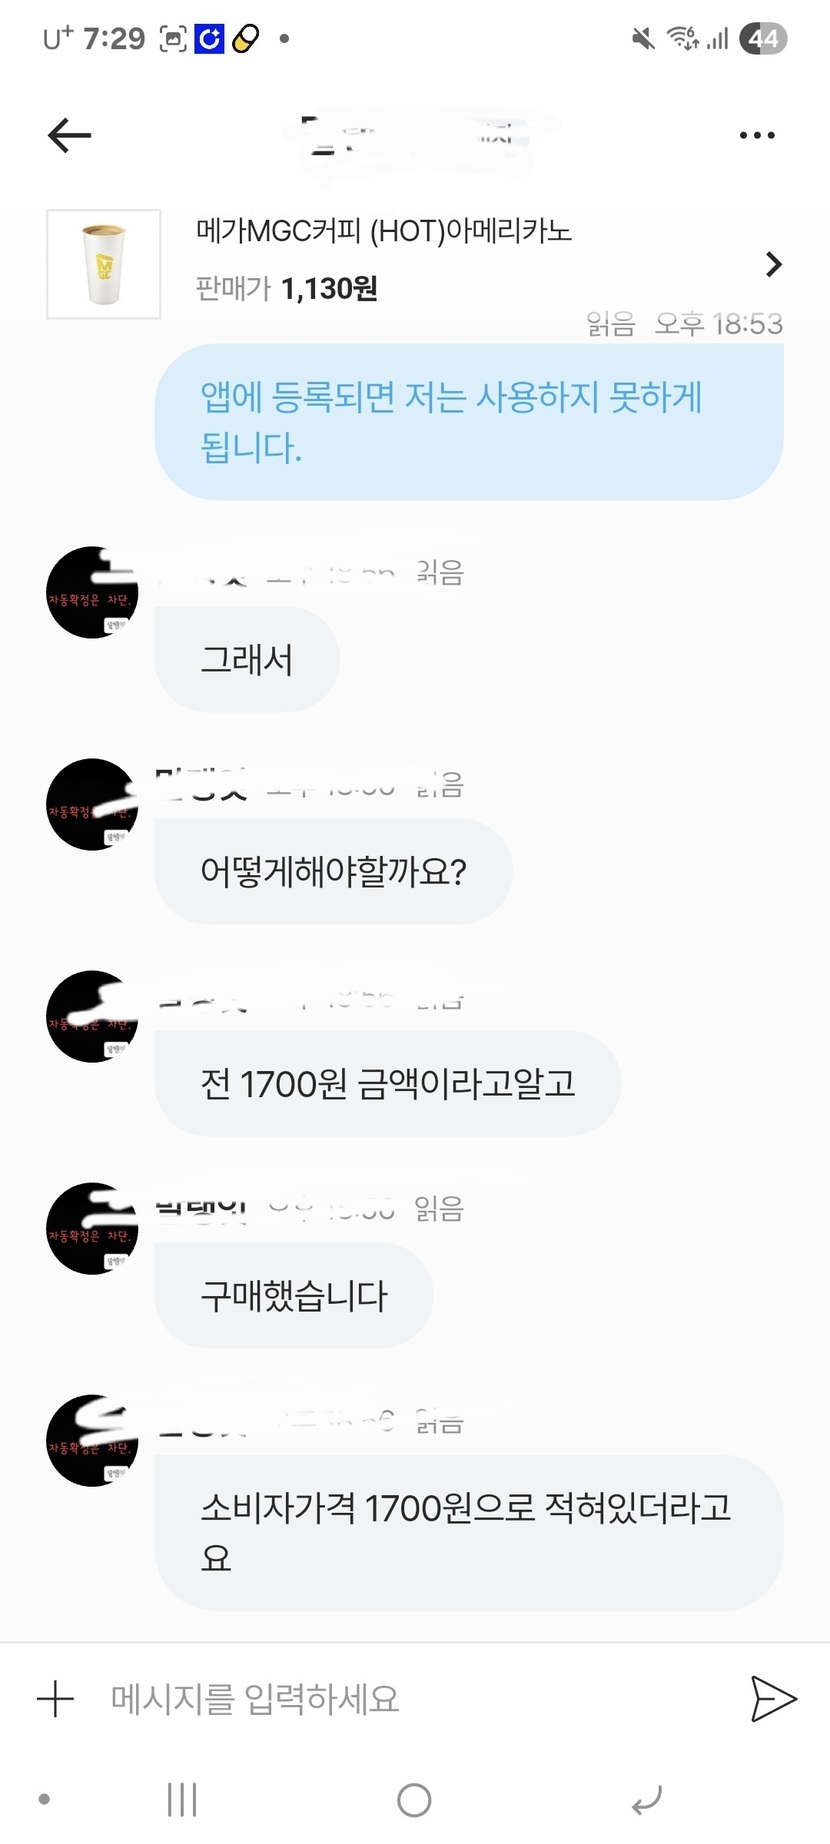
Task: Tap the avatar beside the 그래서 message
Action: pos(92,592)
